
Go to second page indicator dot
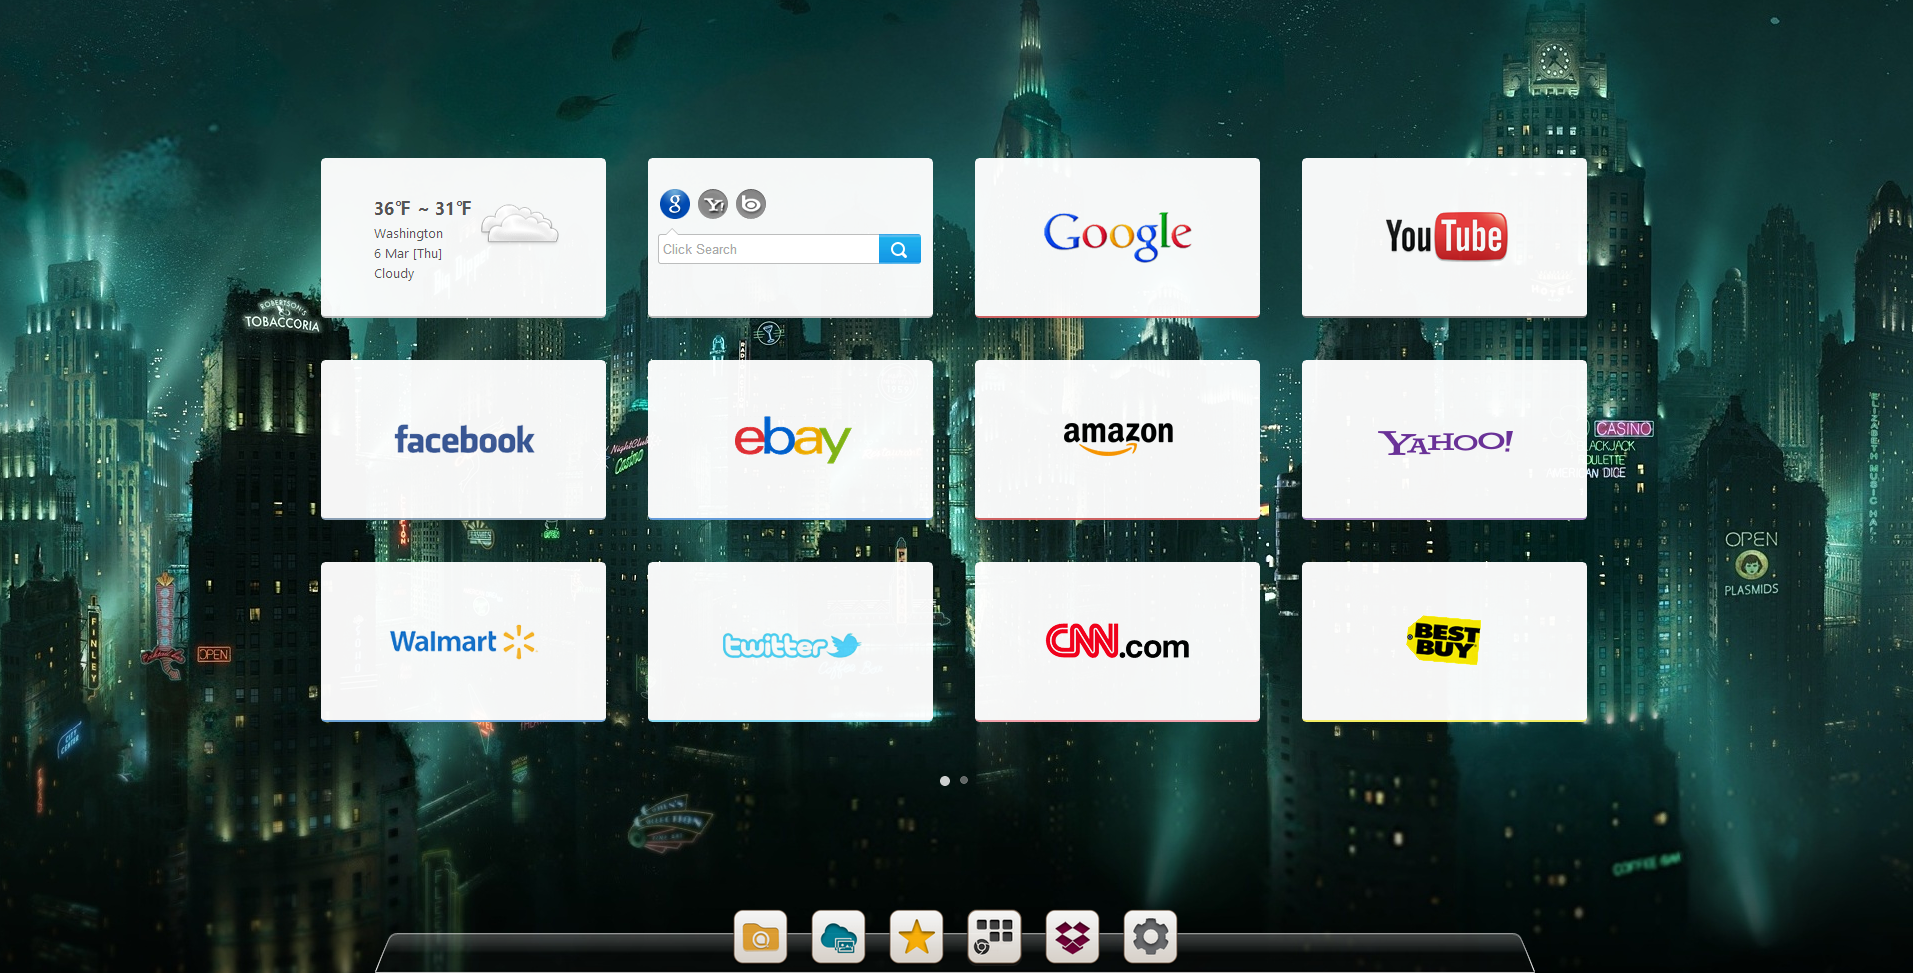964,780
